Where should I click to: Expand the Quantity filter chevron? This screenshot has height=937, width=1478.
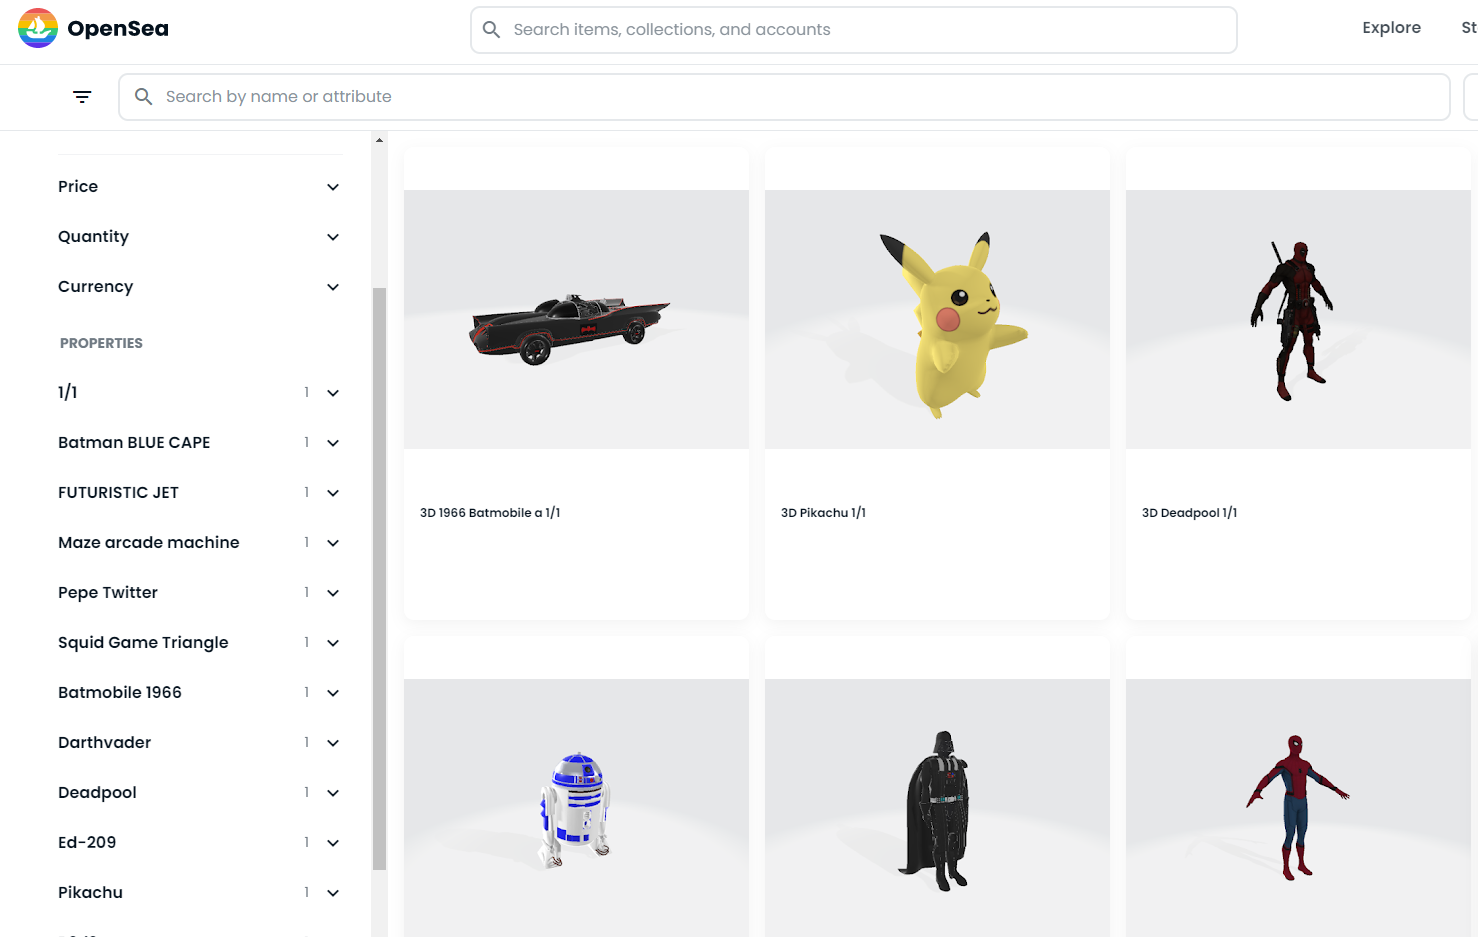tap(333, 237)
